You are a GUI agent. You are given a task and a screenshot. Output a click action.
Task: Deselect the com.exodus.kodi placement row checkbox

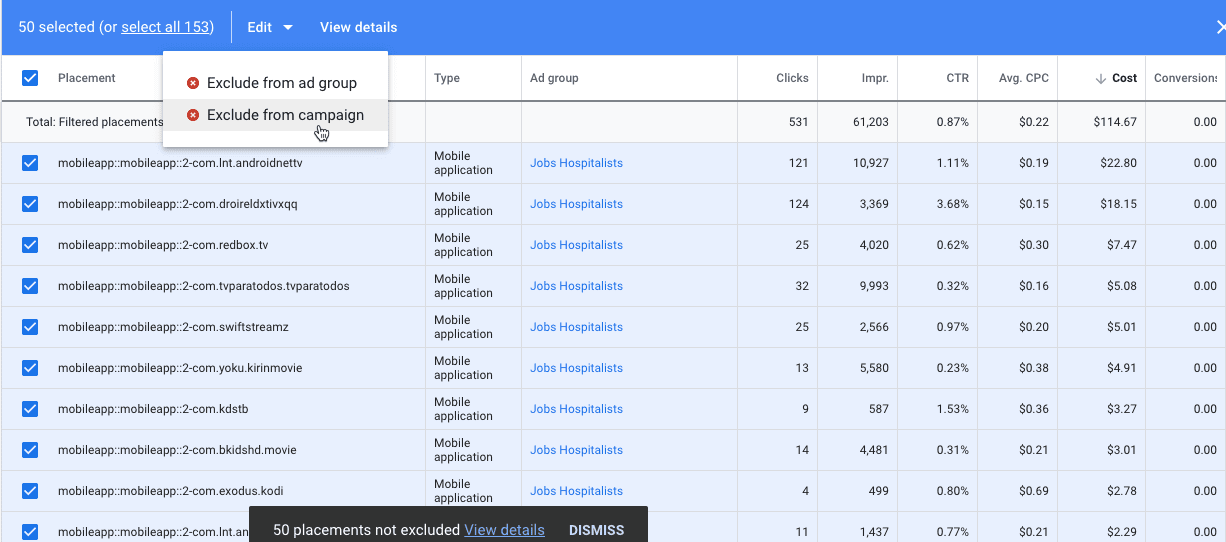[30, 491]
